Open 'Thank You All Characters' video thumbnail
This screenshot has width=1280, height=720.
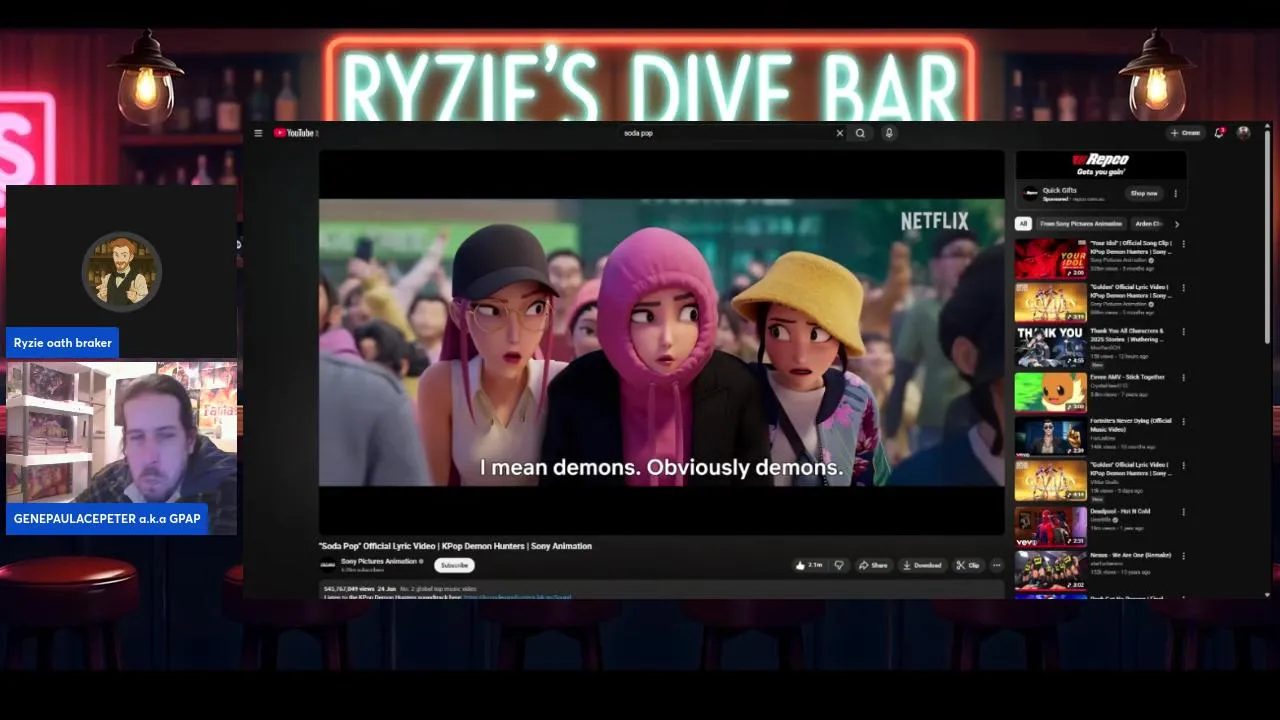[x=1051, y=347]
